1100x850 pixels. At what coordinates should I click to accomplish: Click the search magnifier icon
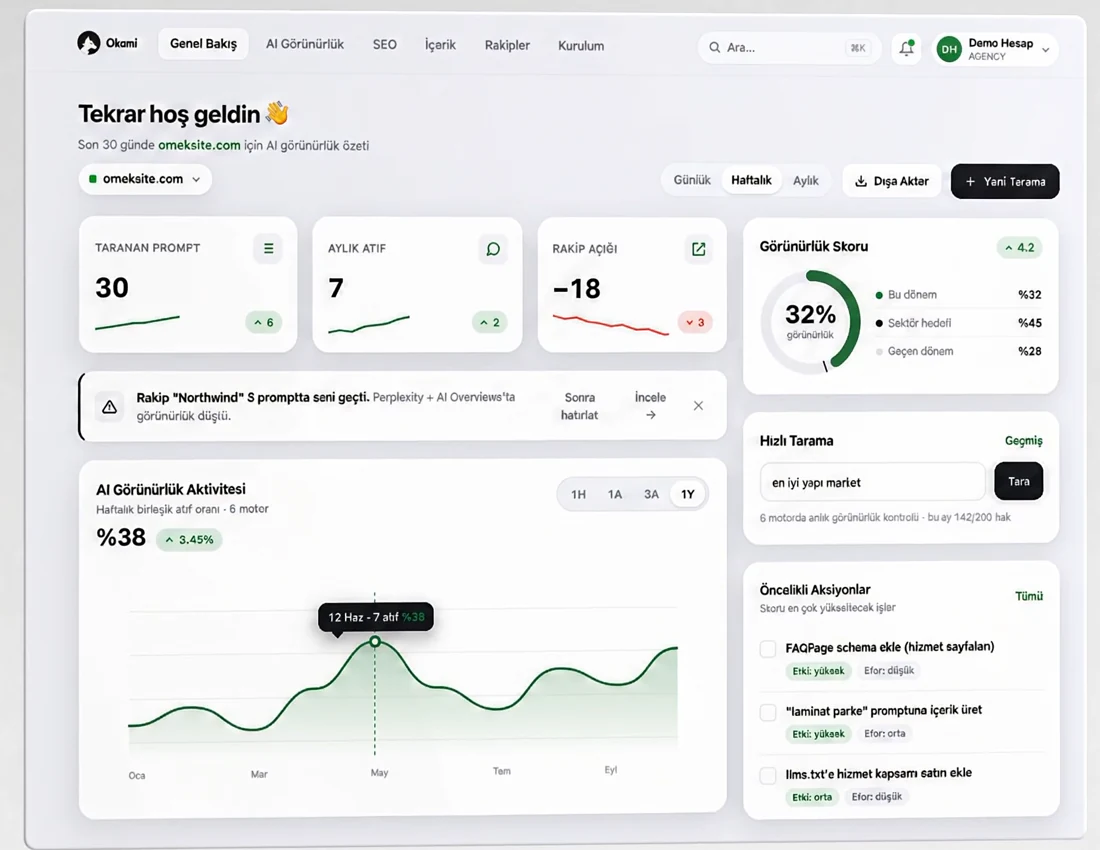point(714,48)
